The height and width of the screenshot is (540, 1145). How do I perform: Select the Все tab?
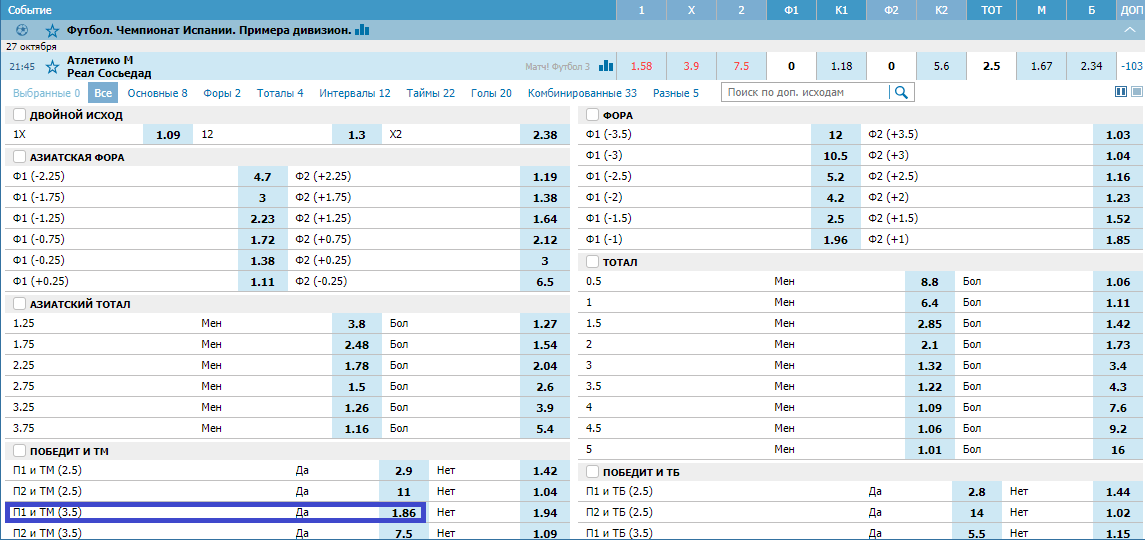click(103, 93)
